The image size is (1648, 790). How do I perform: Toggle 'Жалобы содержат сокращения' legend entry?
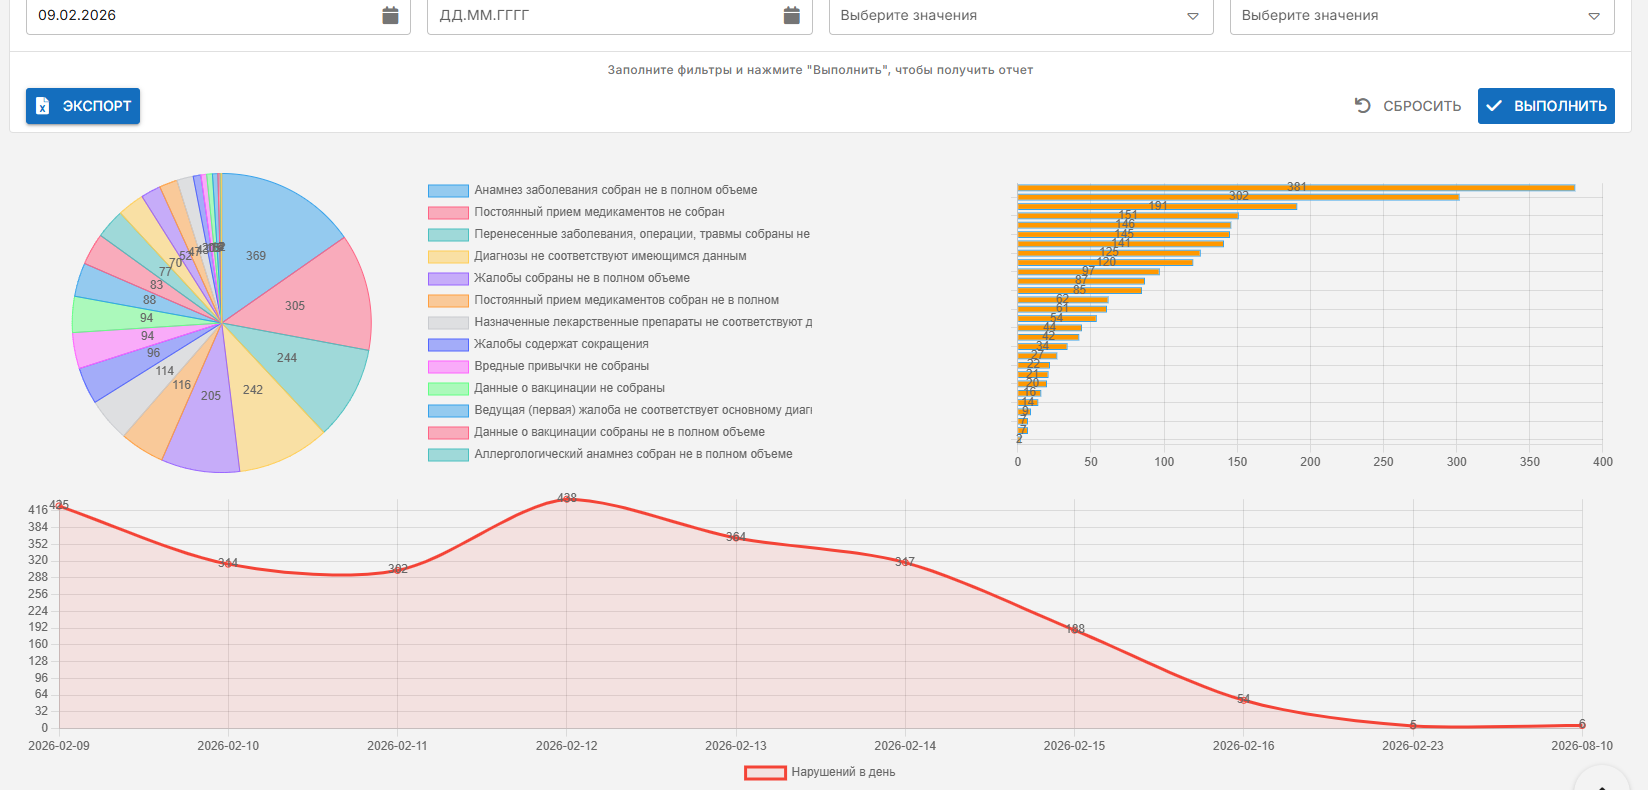tap(560, 344)
